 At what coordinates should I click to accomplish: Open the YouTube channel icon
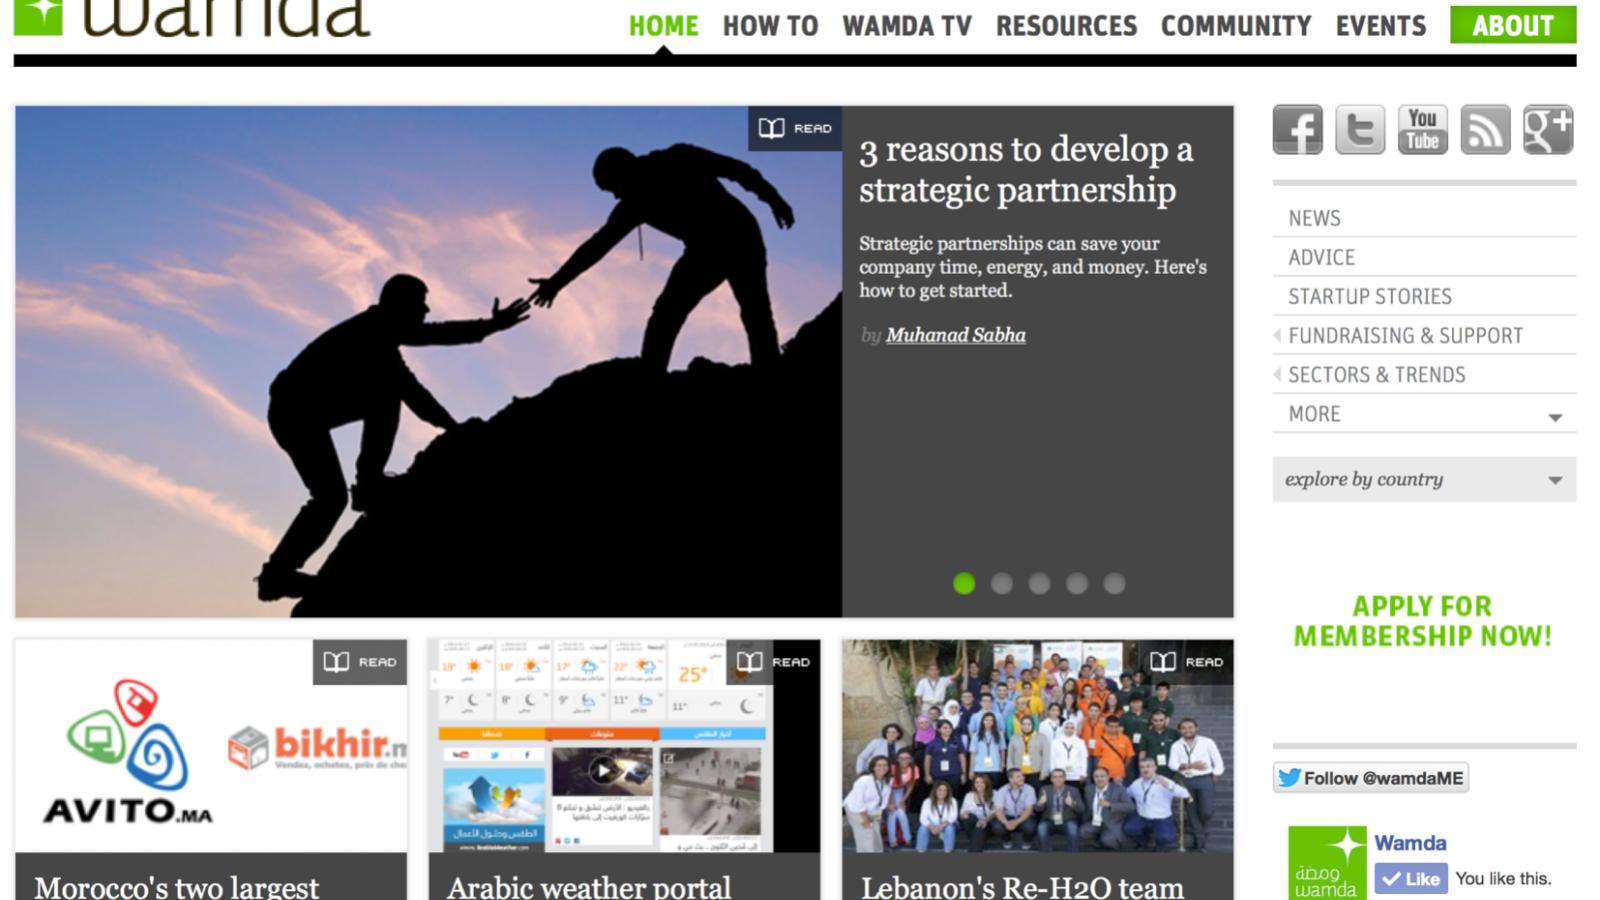[1422, 129]
